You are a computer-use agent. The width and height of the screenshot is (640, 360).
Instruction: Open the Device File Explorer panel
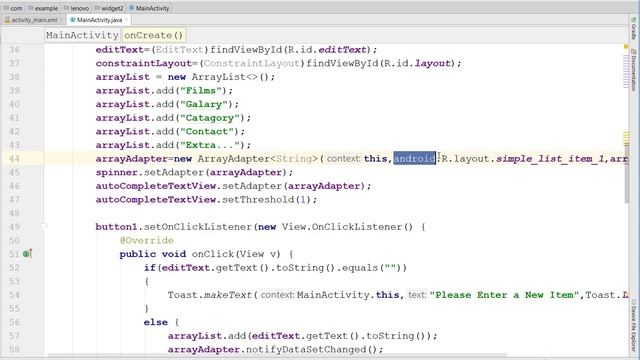[633, 325]
